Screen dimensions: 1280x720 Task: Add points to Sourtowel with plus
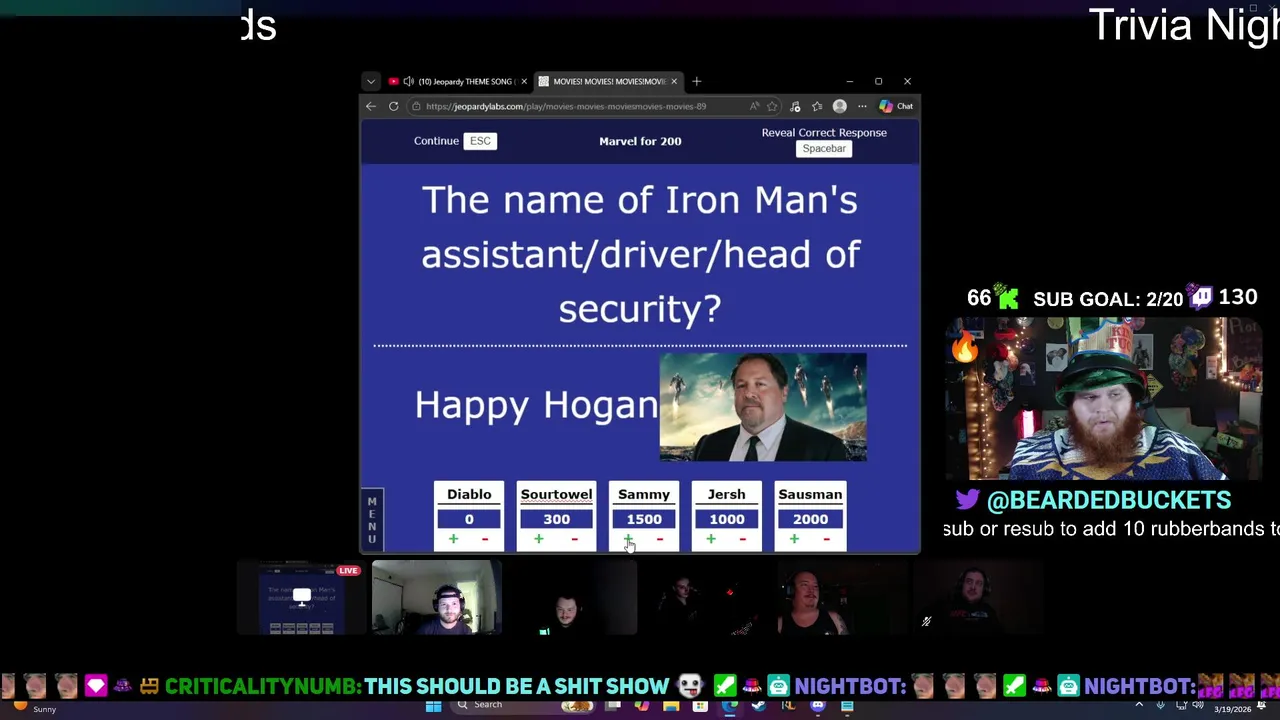(538, 539)
